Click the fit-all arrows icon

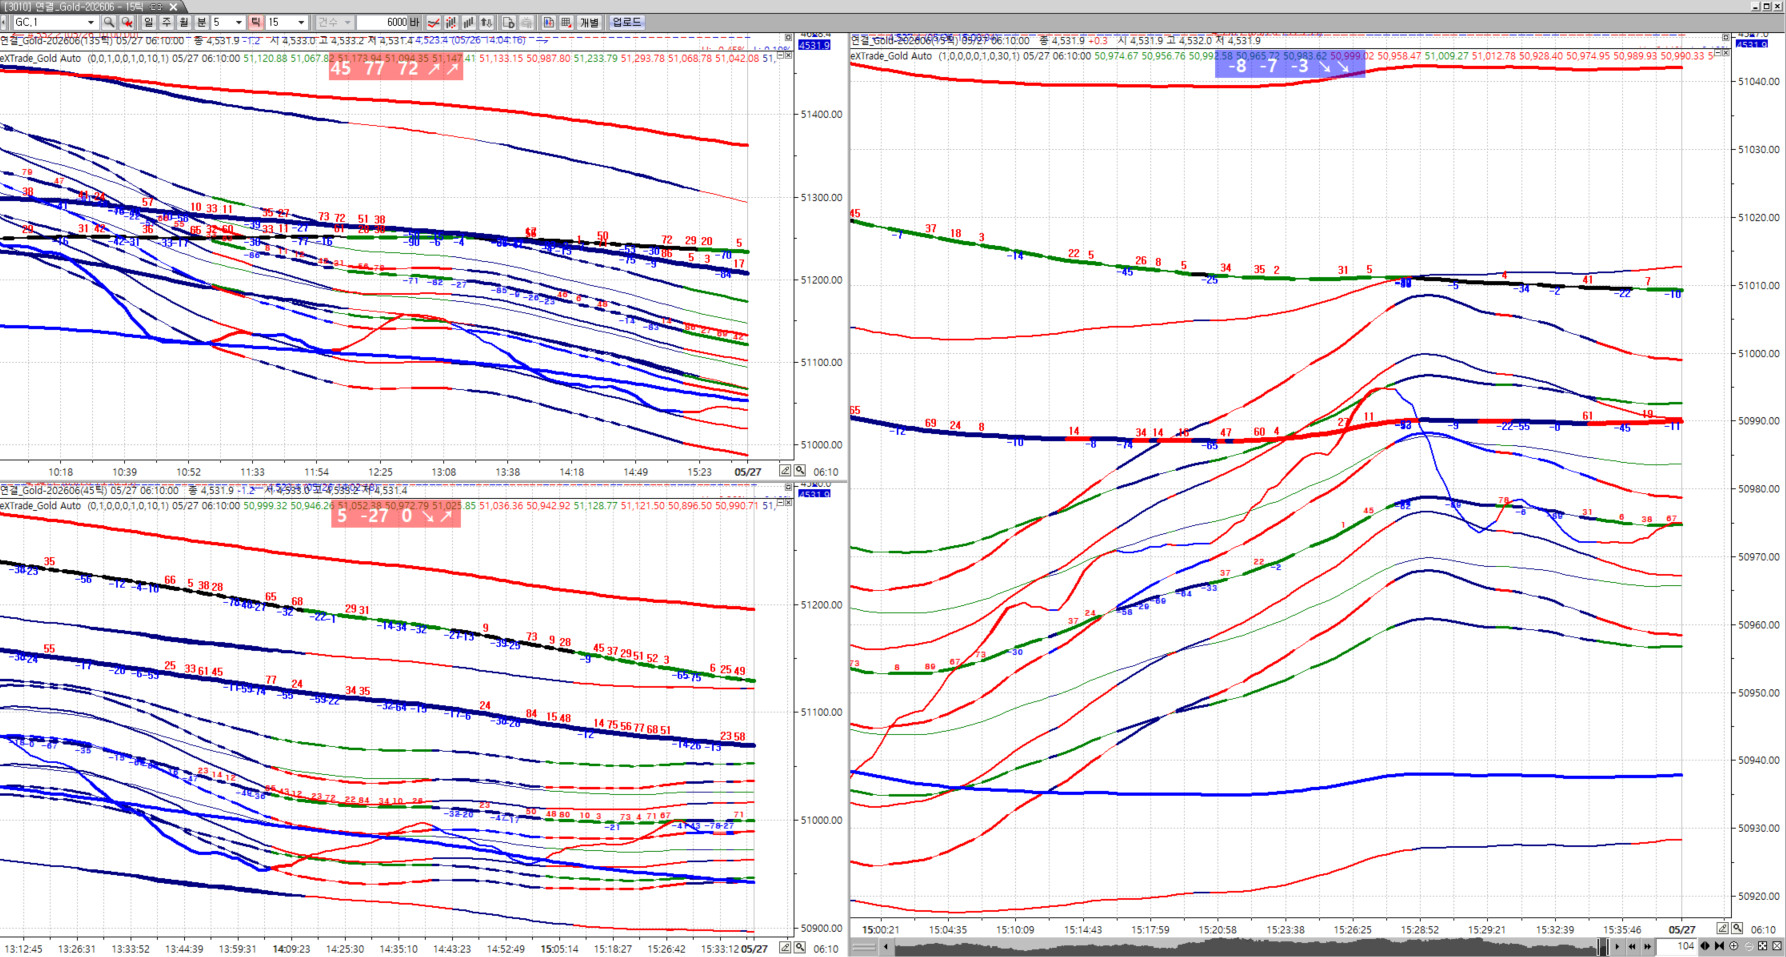(x=1763, y=946)
